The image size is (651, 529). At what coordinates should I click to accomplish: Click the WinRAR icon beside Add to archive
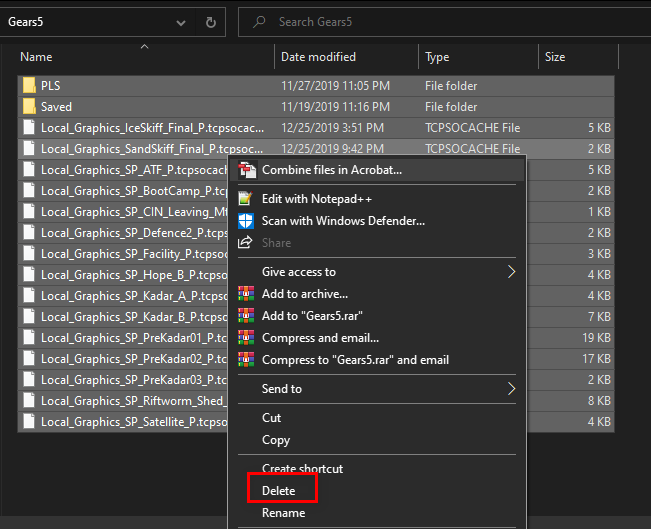click(x=246, y=294)
